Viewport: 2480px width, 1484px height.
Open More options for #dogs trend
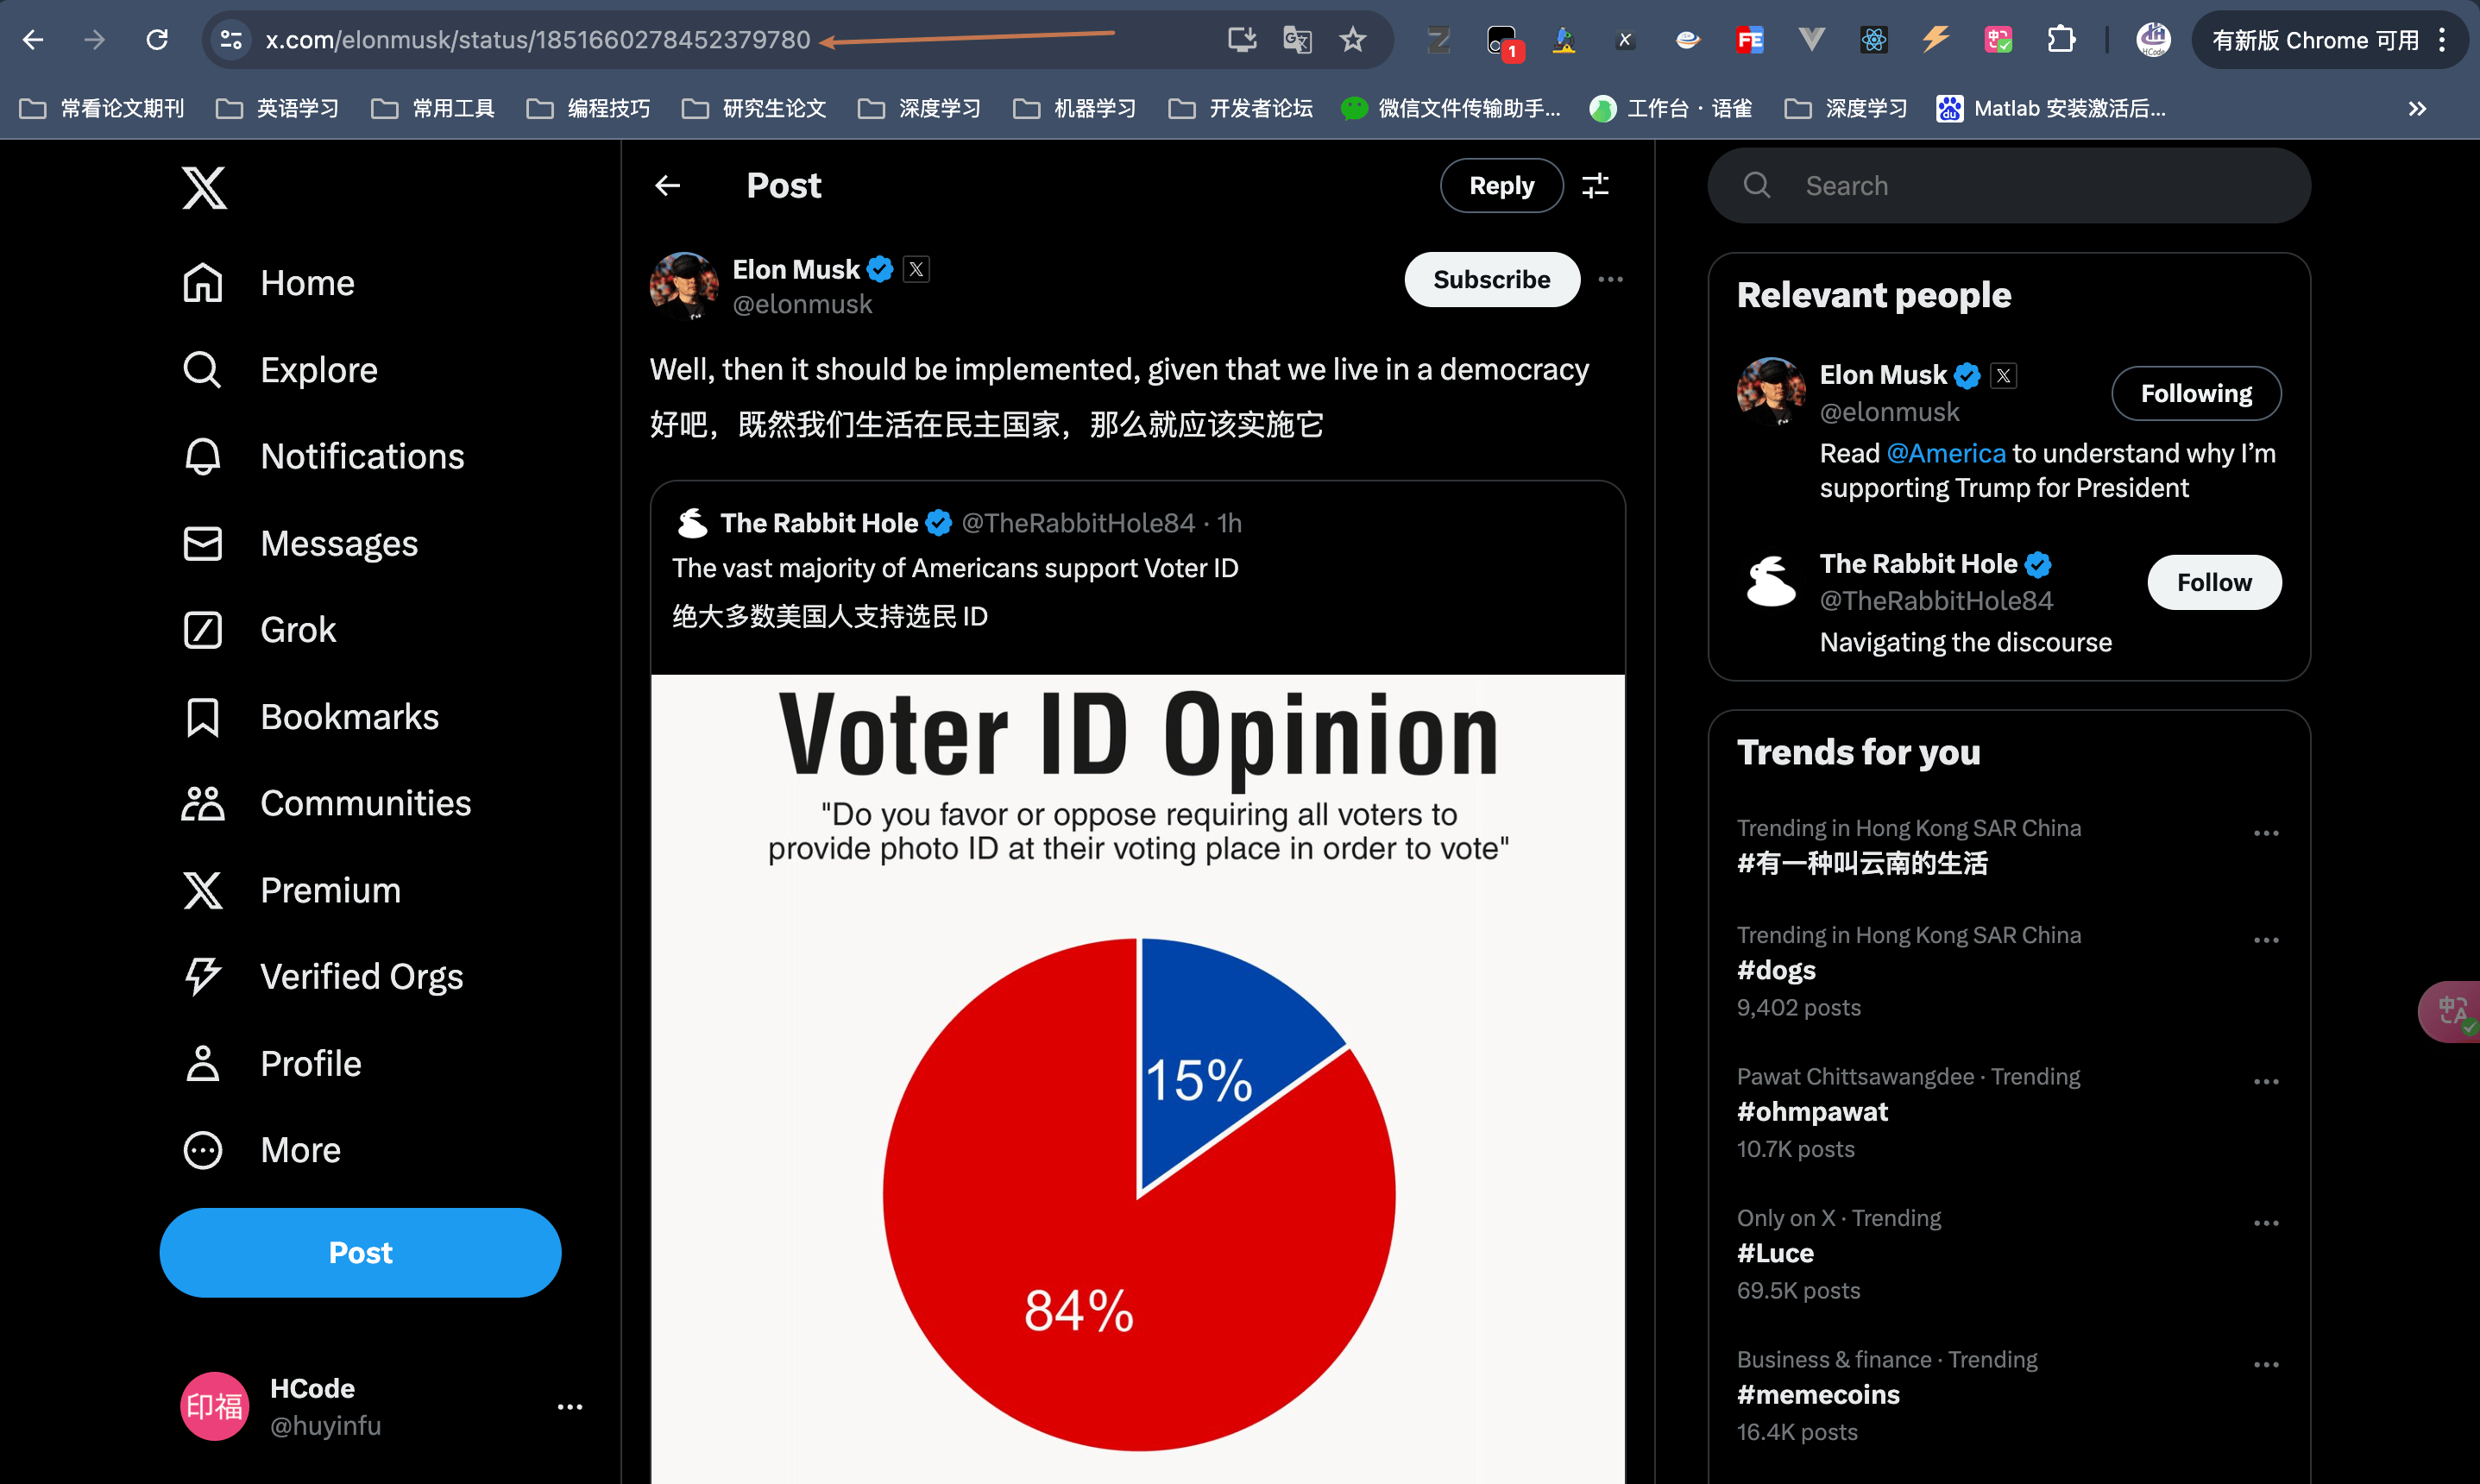coord(2265,940)
